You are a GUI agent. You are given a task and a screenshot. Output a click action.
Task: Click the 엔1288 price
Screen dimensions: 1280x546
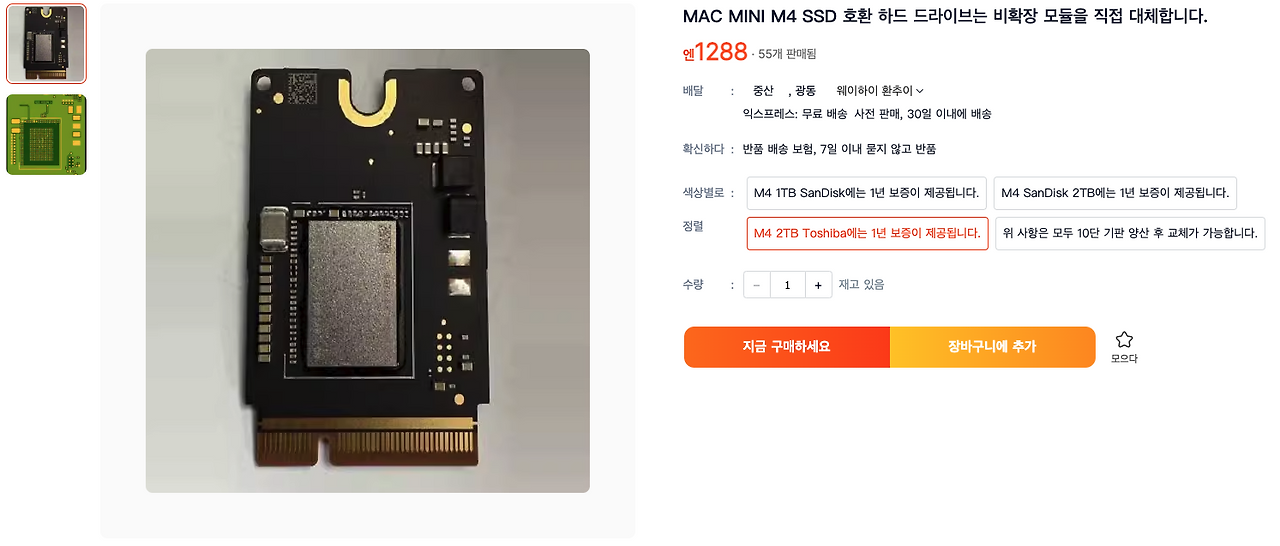715,52
